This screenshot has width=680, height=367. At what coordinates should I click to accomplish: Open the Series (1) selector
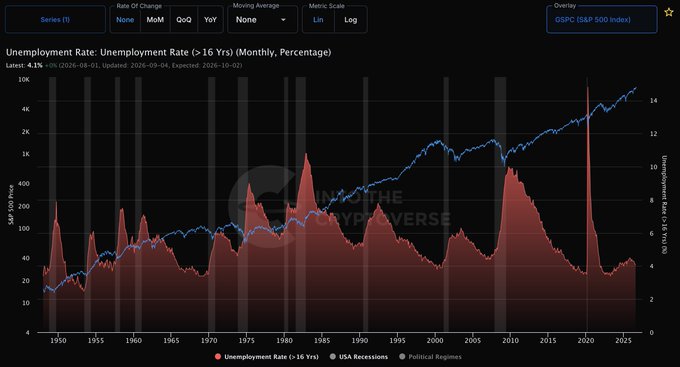(55, 20)
